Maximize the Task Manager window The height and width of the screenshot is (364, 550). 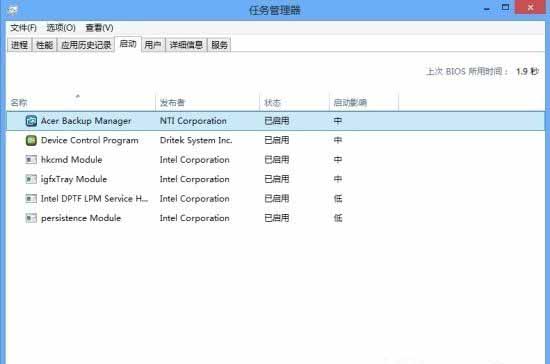[505, 7]
